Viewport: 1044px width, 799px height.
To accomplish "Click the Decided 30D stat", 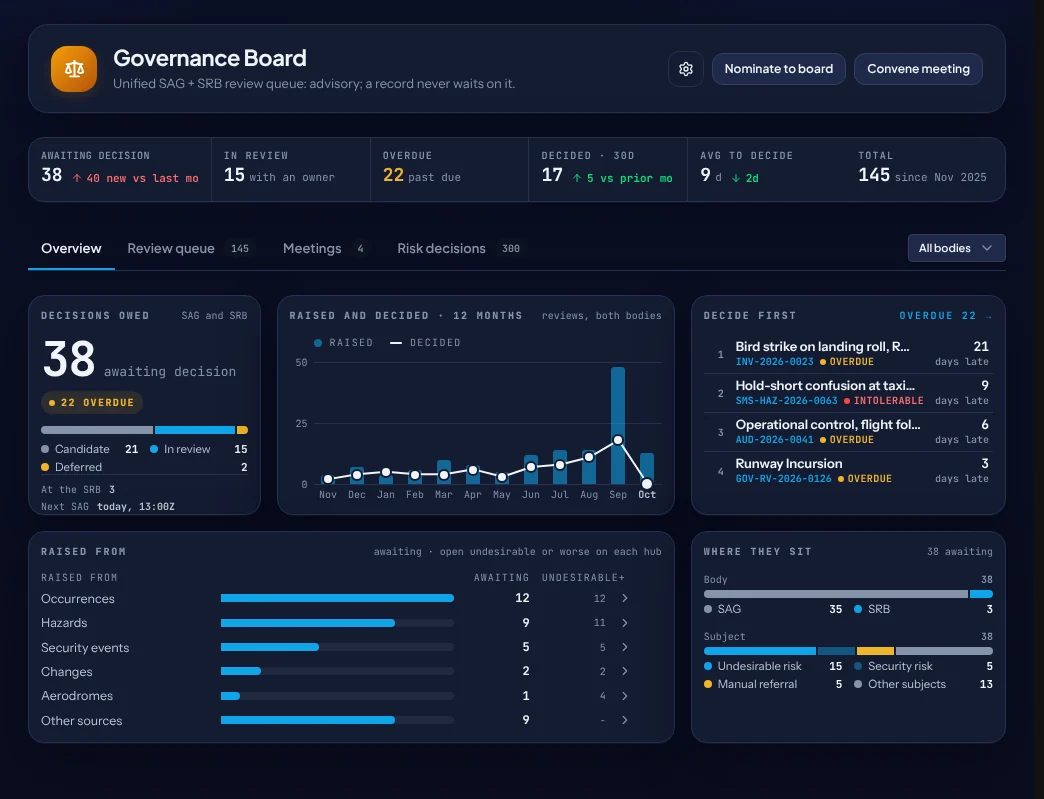I will click(x=608, y=169).
